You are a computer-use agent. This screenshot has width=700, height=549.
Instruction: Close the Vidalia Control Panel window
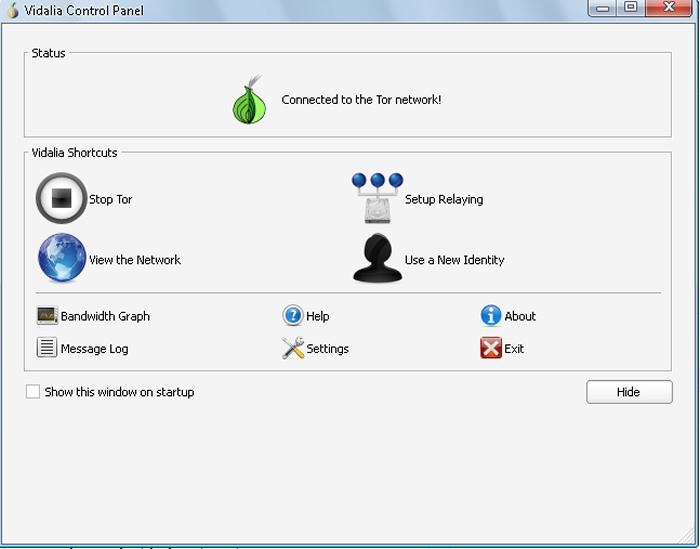(x=669, y=8)
